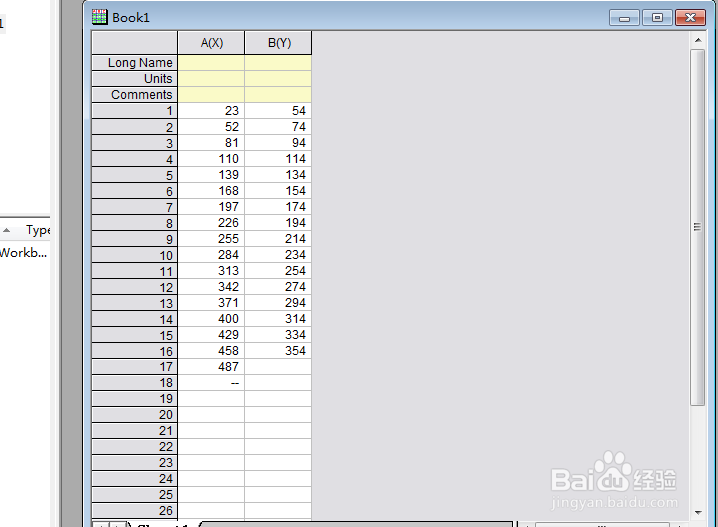
Task: Click cell containing 23 in column A
Action: tap(211, 111)
